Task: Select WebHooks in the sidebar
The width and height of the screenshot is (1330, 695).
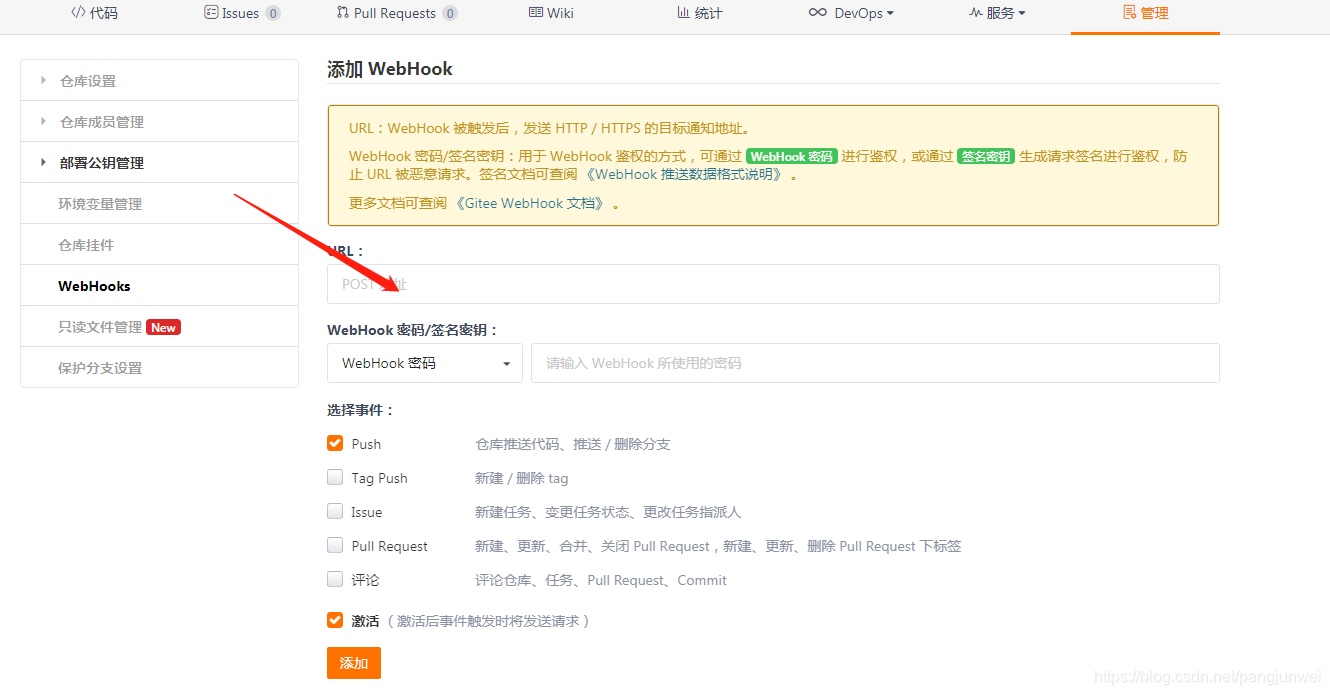Action: (160, 285)
